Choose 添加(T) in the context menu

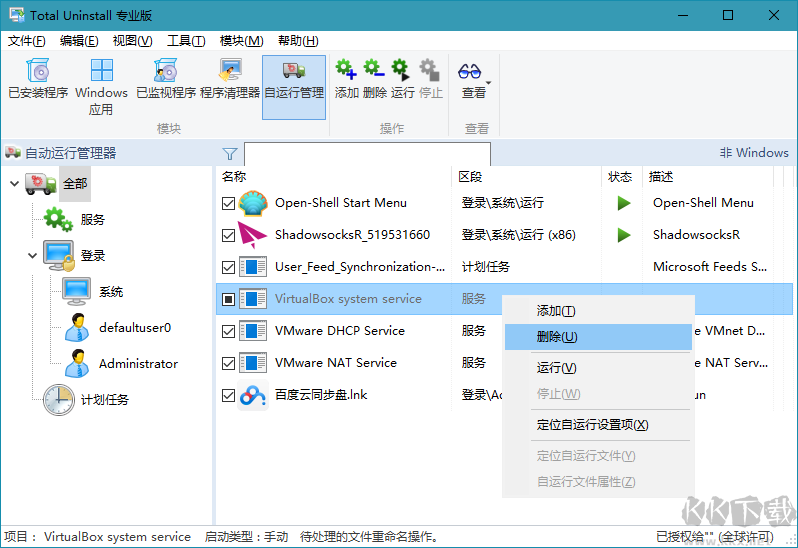click(x=598, y=311)
